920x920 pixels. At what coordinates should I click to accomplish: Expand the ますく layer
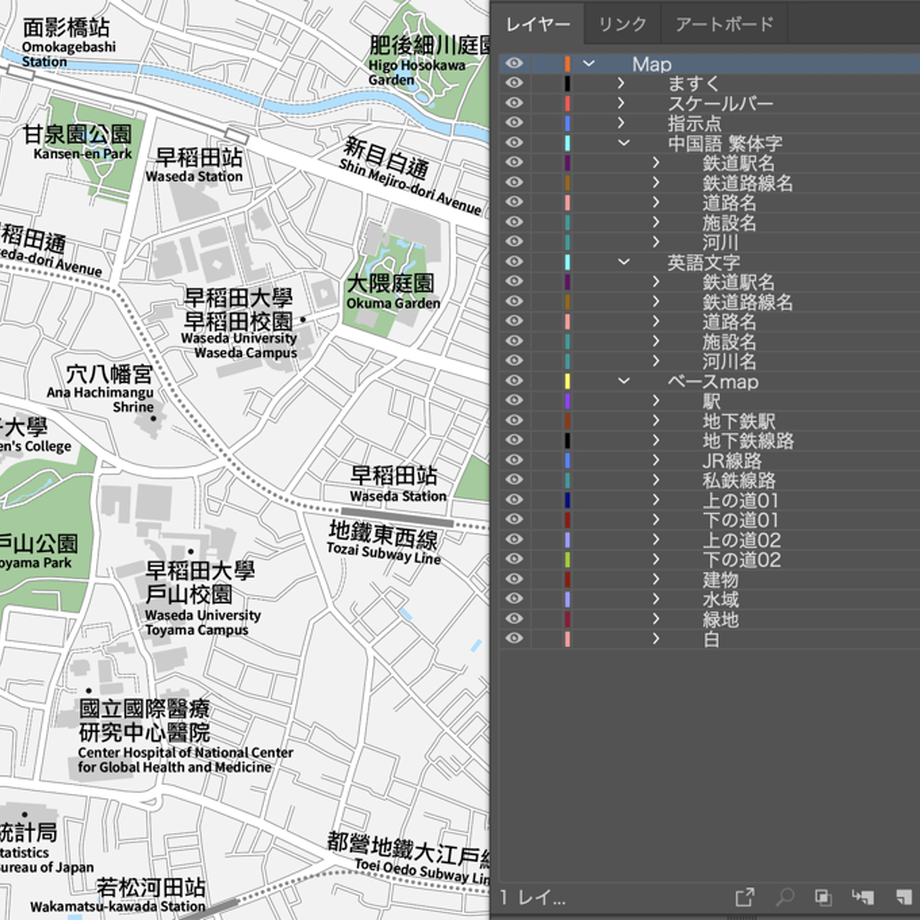[621, 83]
